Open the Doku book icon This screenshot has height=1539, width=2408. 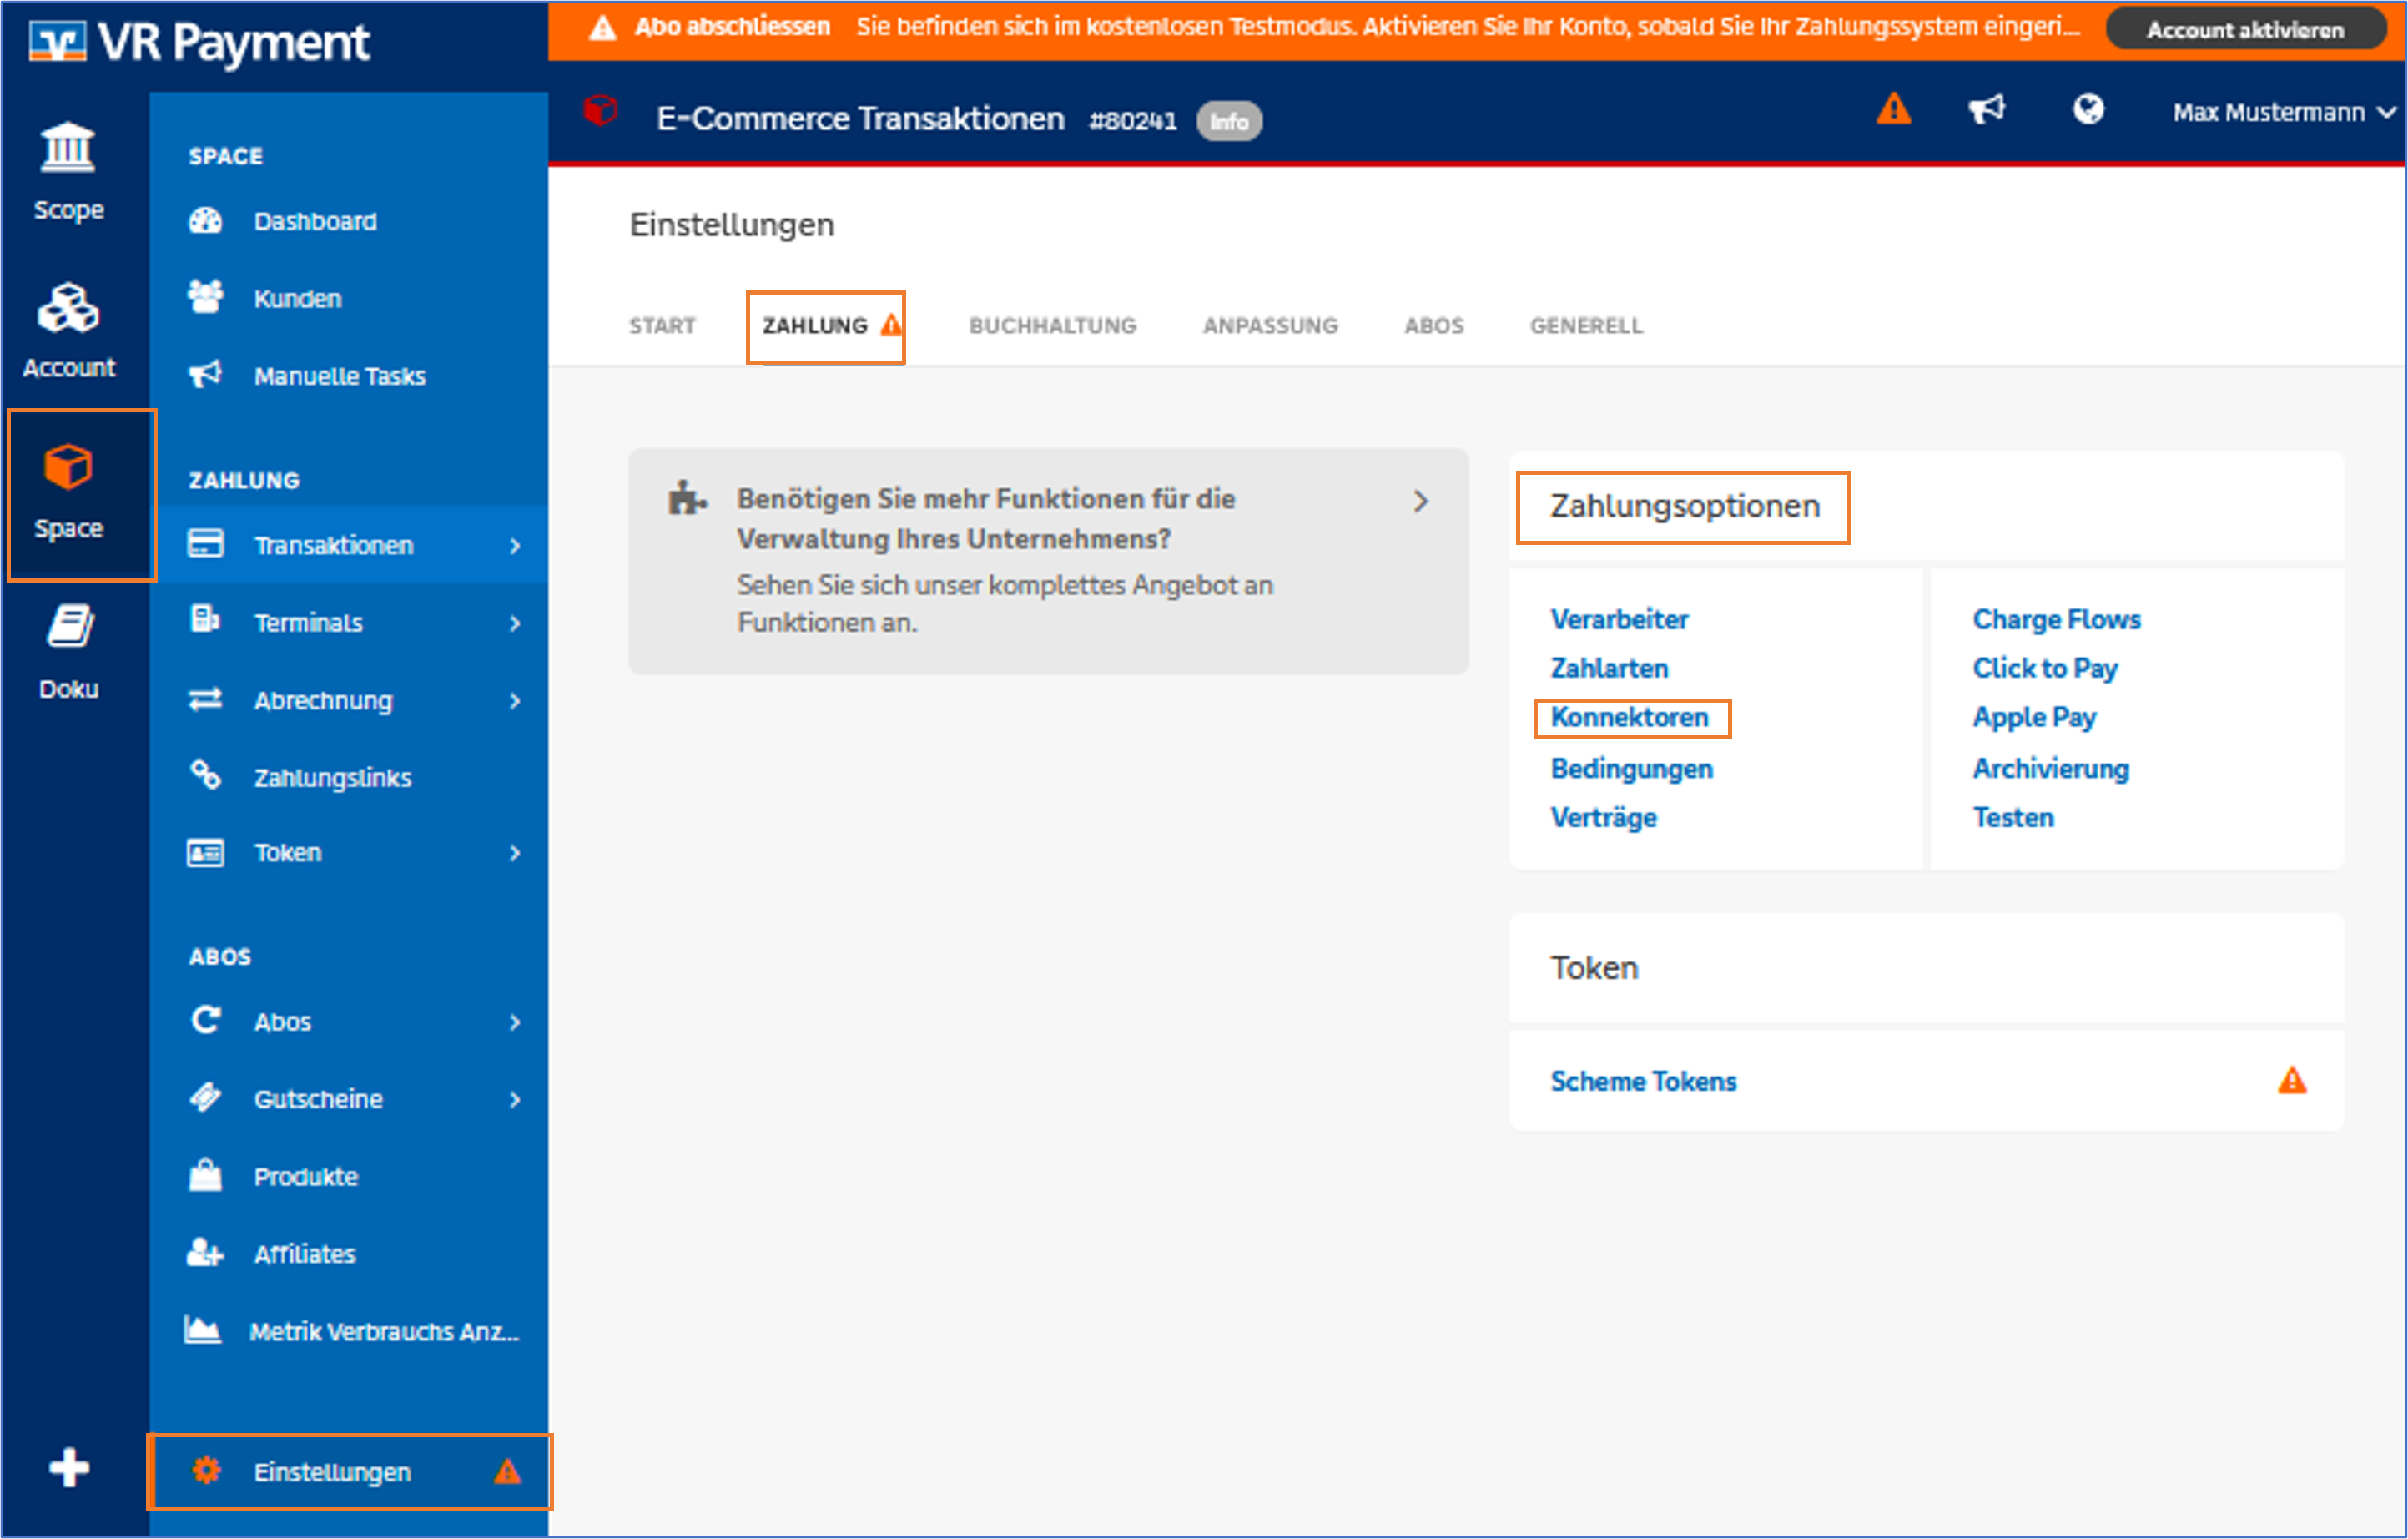click(x=70, y=626)
